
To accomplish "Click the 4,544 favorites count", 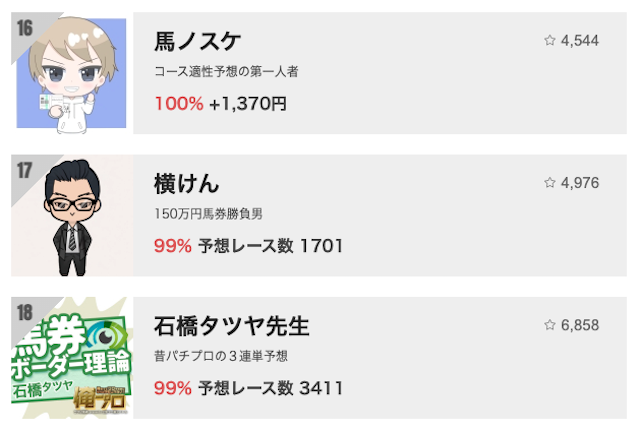I will click(580, 41).
